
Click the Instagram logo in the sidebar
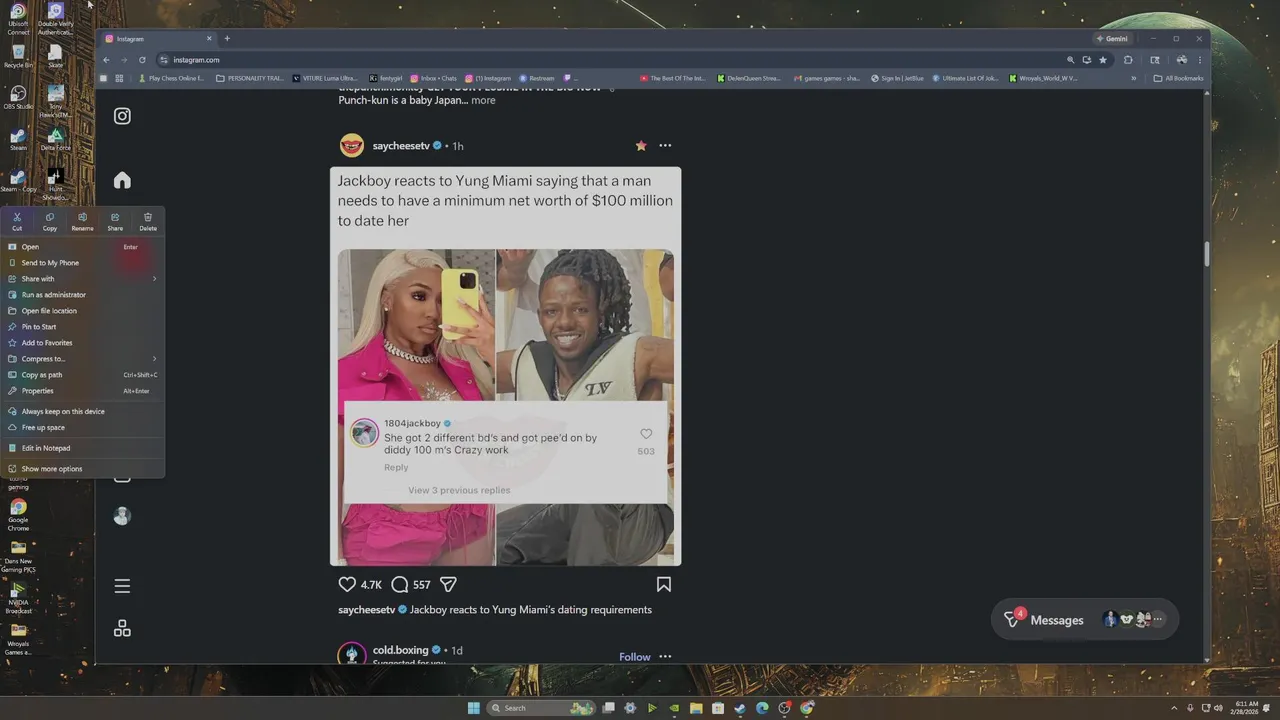122,116
